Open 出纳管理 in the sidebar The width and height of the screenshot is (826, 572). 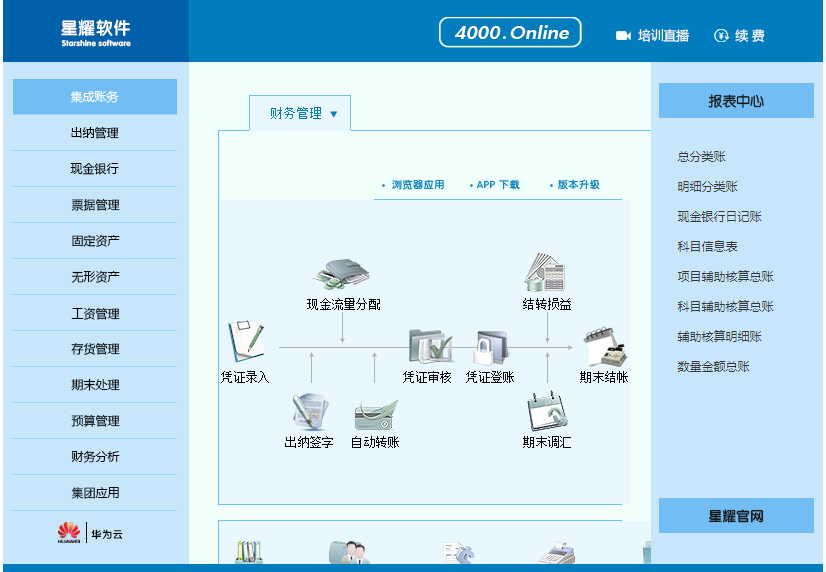pyautogui.click(x=95, y=133)
